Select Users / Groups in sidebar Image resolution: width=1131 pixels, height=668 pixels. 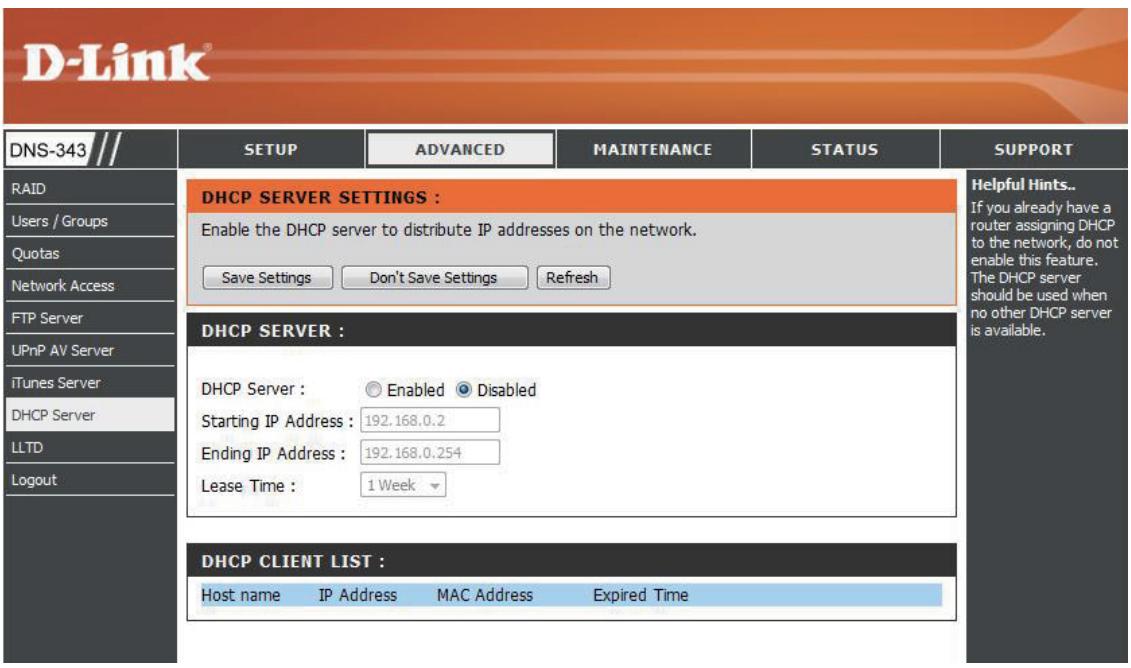tap(90, 221)
